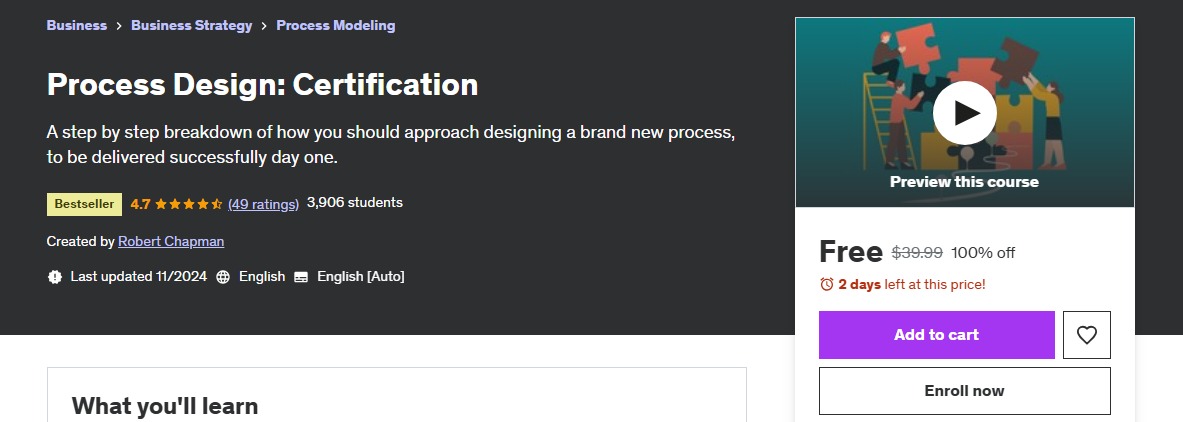Click the closed captions icon
This screenshot has width=1183, height=422.
[x=301, y=277]
